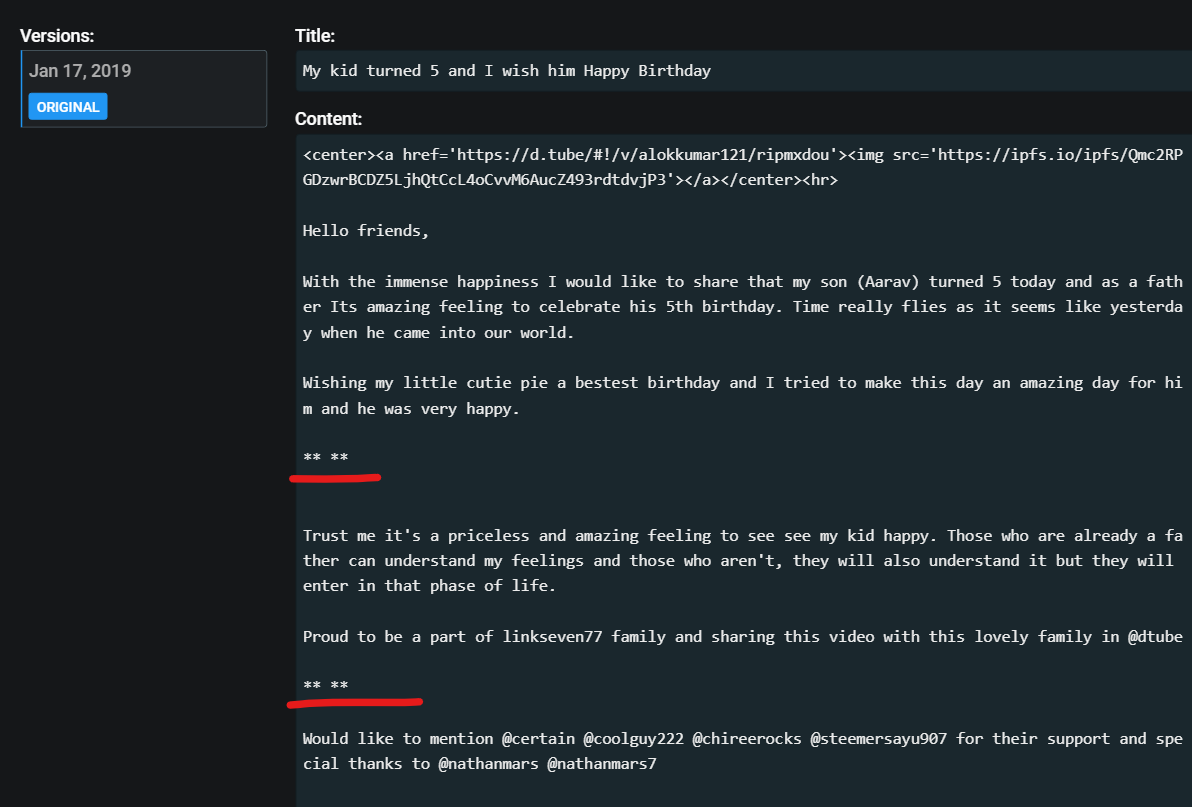This screenshot has width=1192, height=807.
Task: Click the @certain mention
Action: (x=537, y=739)
